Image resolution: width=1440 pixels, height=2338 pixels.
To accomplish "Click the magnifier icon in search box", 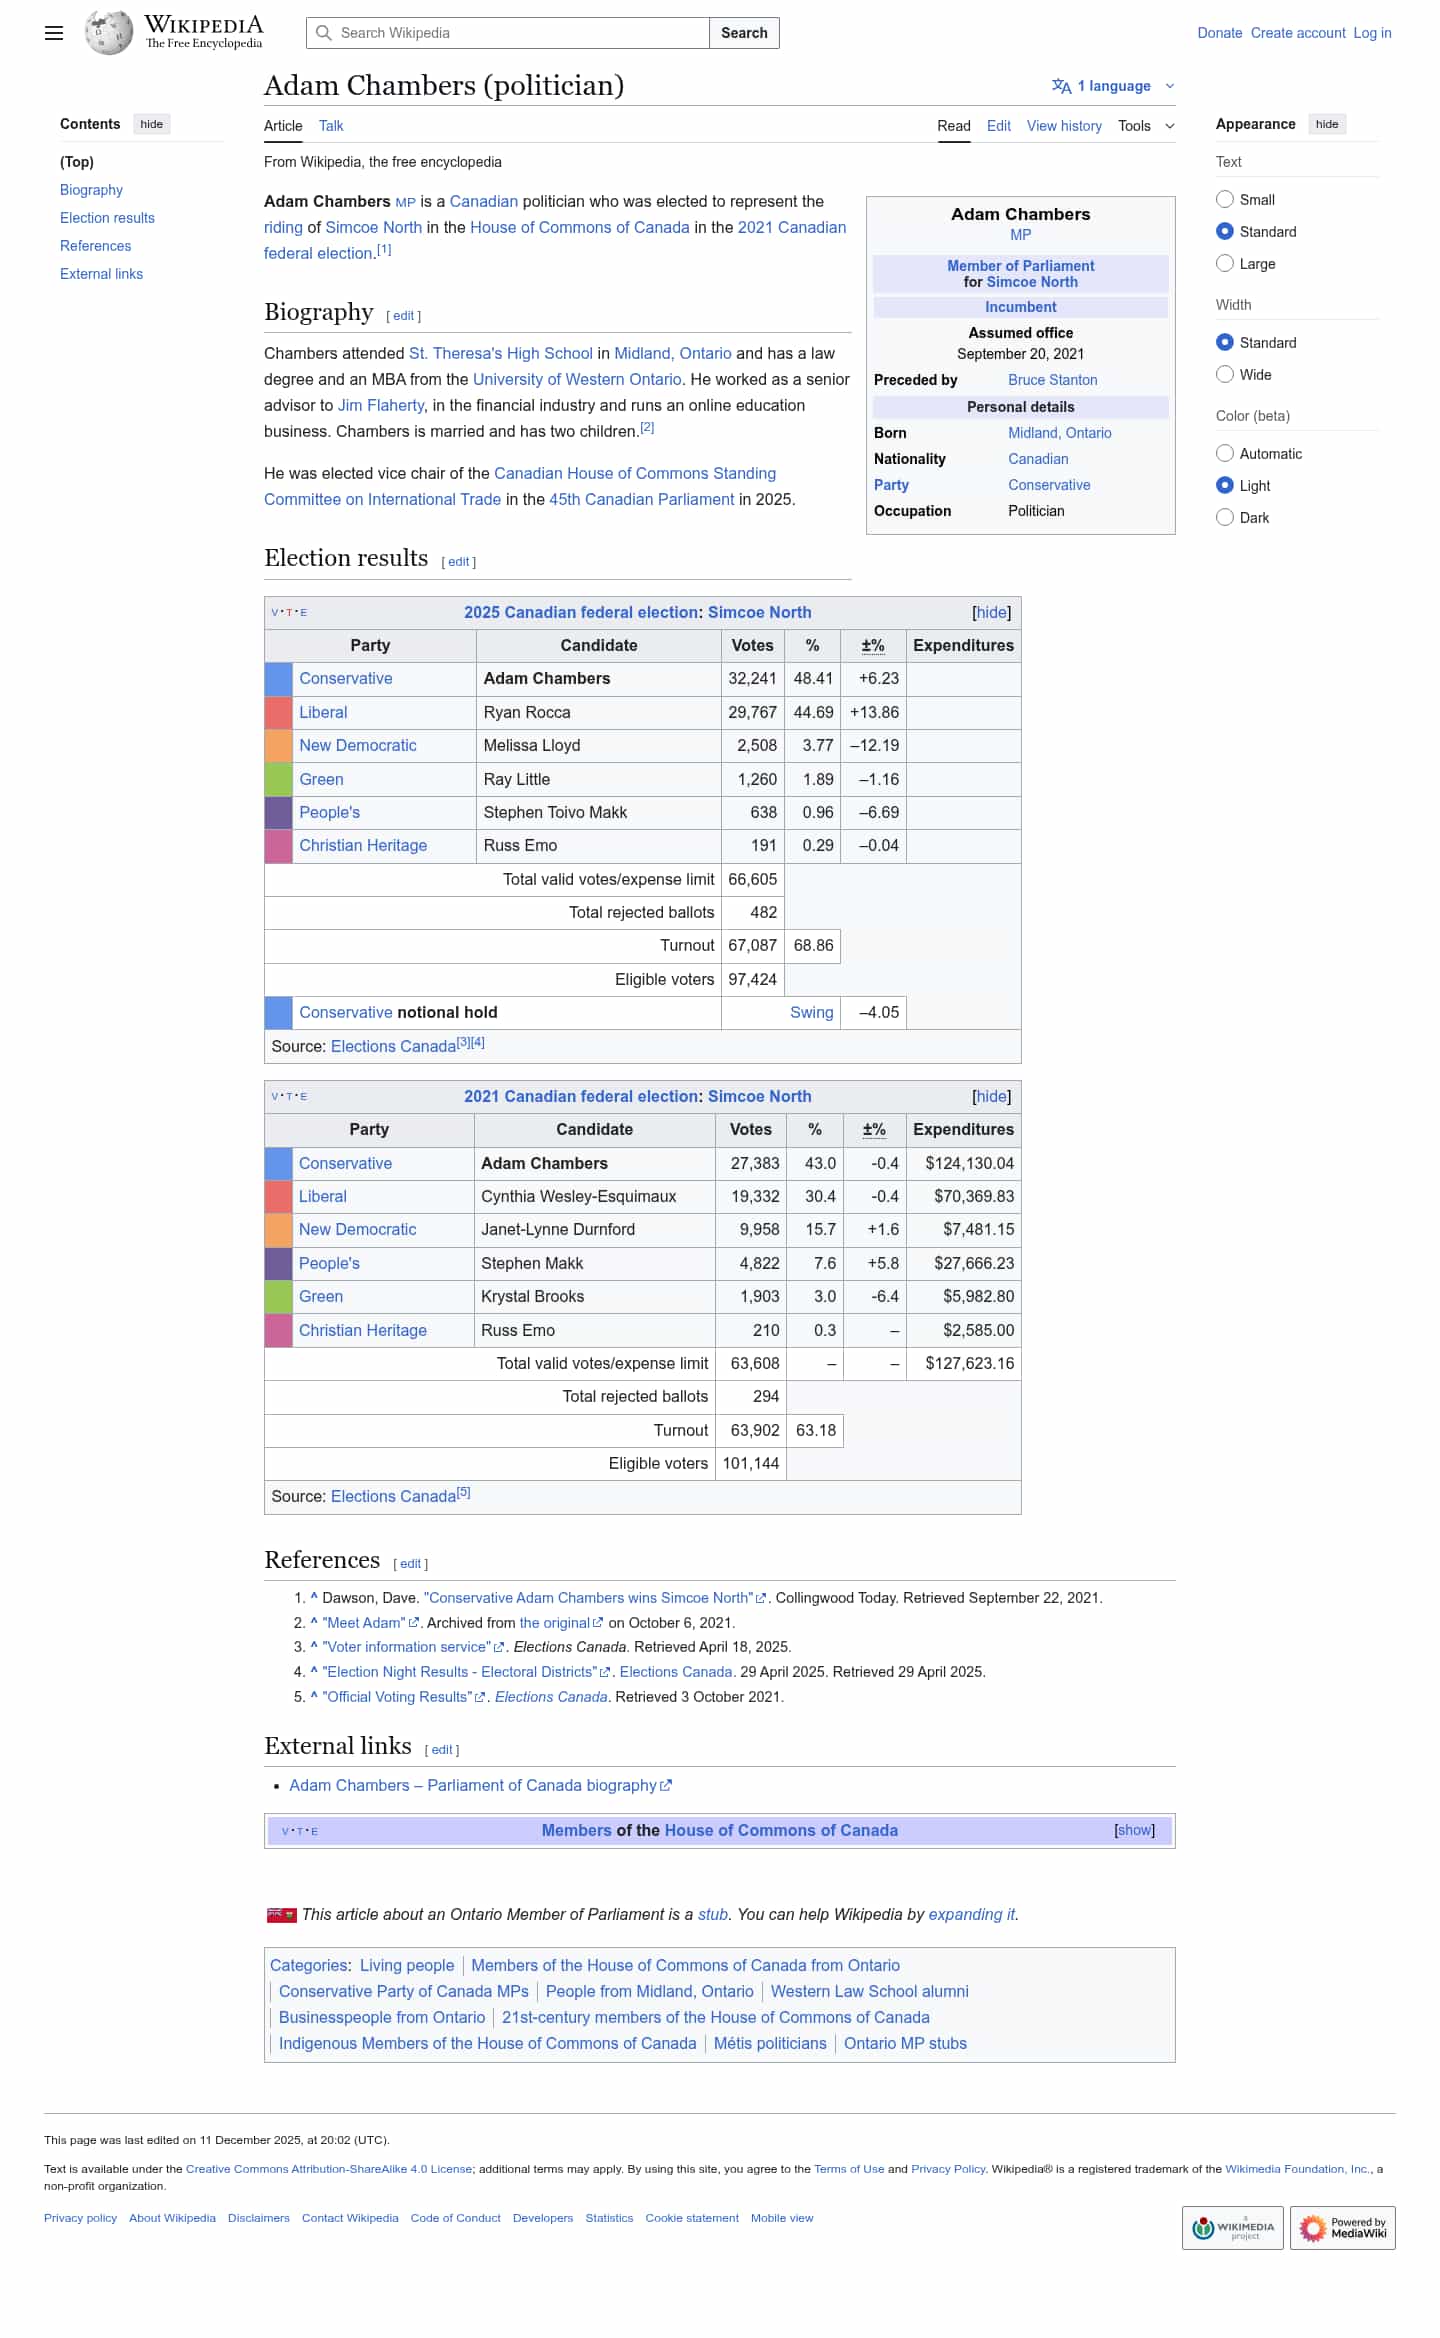I will [x=324, y=33].
